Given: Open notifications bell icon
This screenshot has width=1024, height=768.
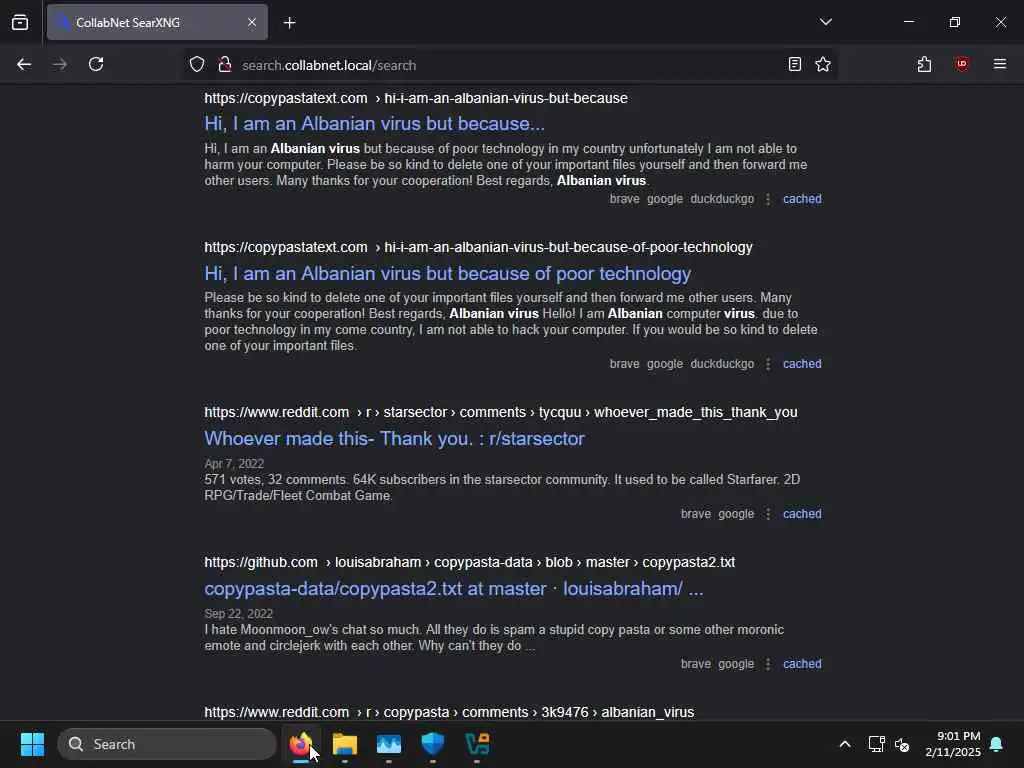Looking at the screenshot, I should pyautogui.click(x=997, y=744).
